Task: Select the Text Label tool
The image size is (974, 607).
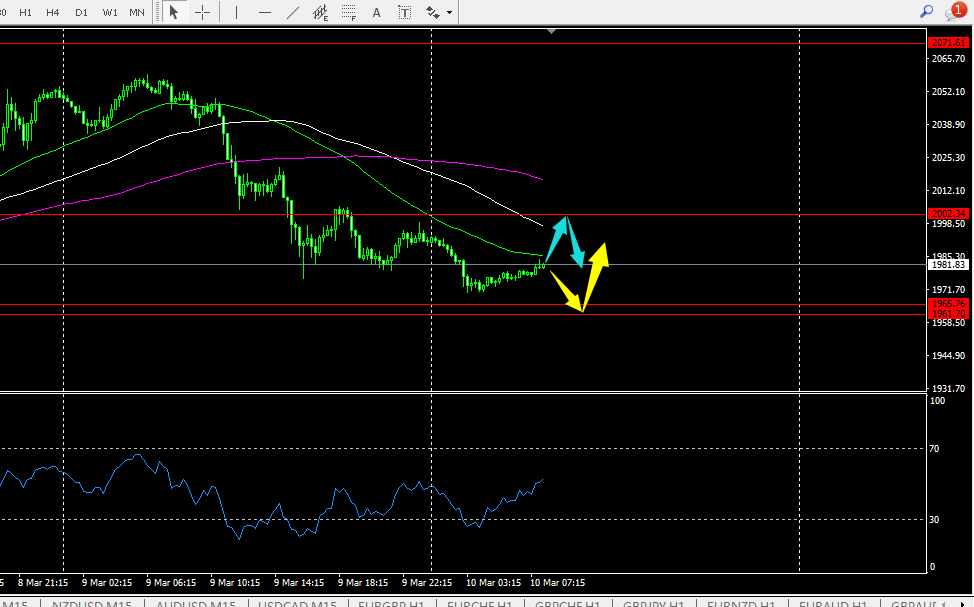Action: pyautogui.click(x=404, y=12)
